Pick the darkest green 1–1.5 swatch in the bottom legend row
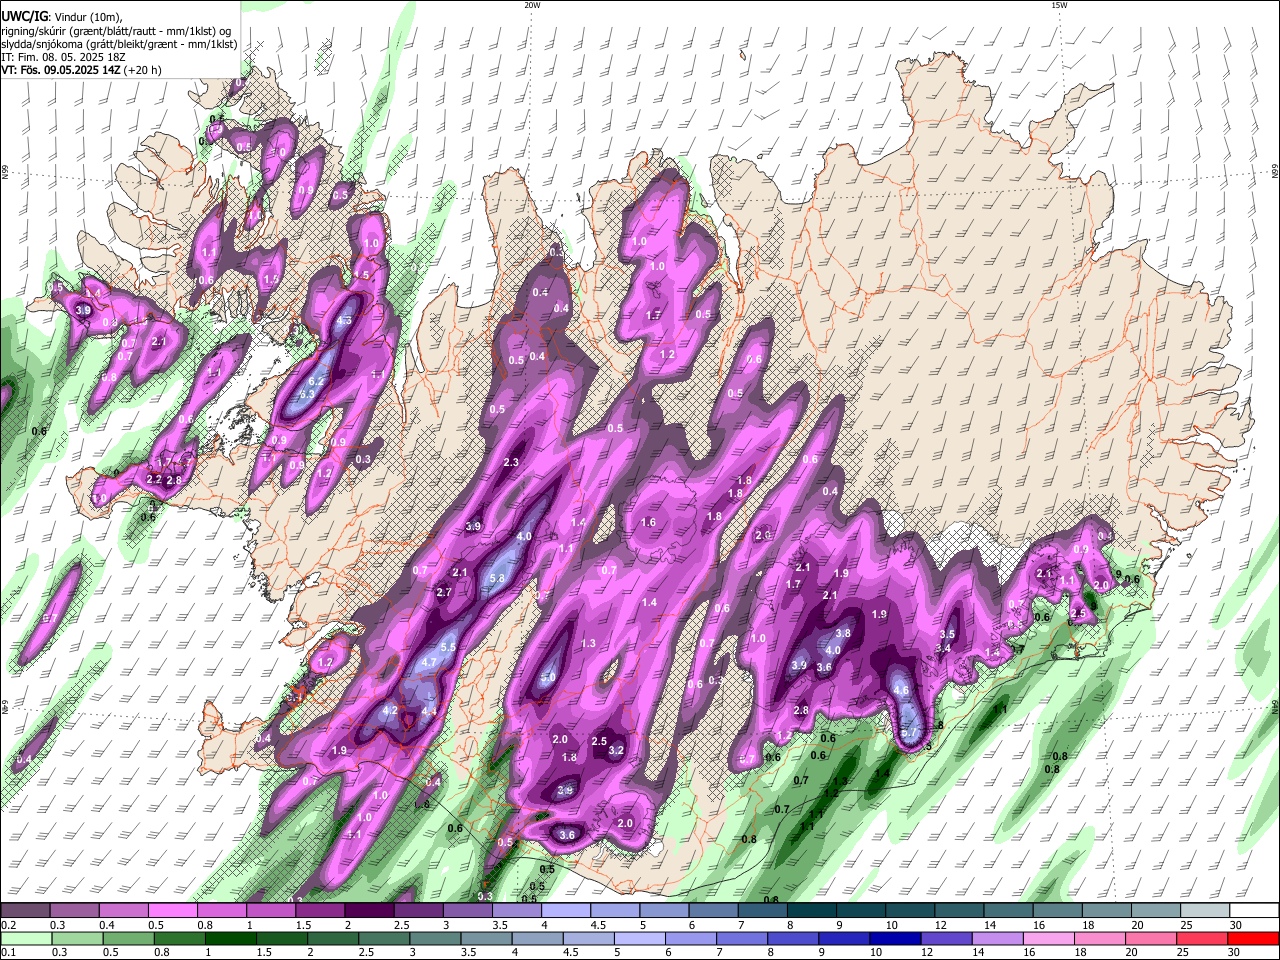 point(231,938)
